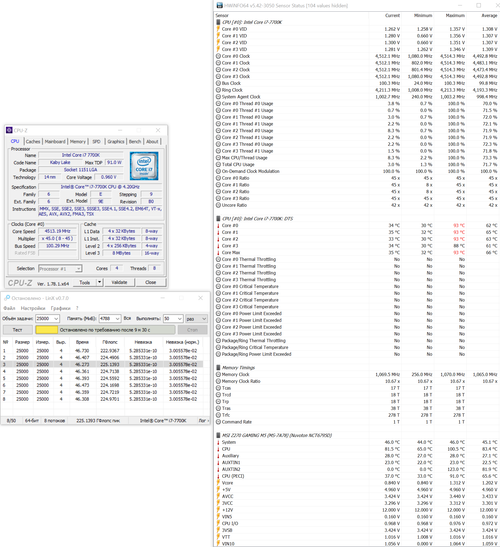
Task: Click the chip icon of MSI Z270 GAMING M5 group
Action: pyautogui.click(x=218, y=435)
